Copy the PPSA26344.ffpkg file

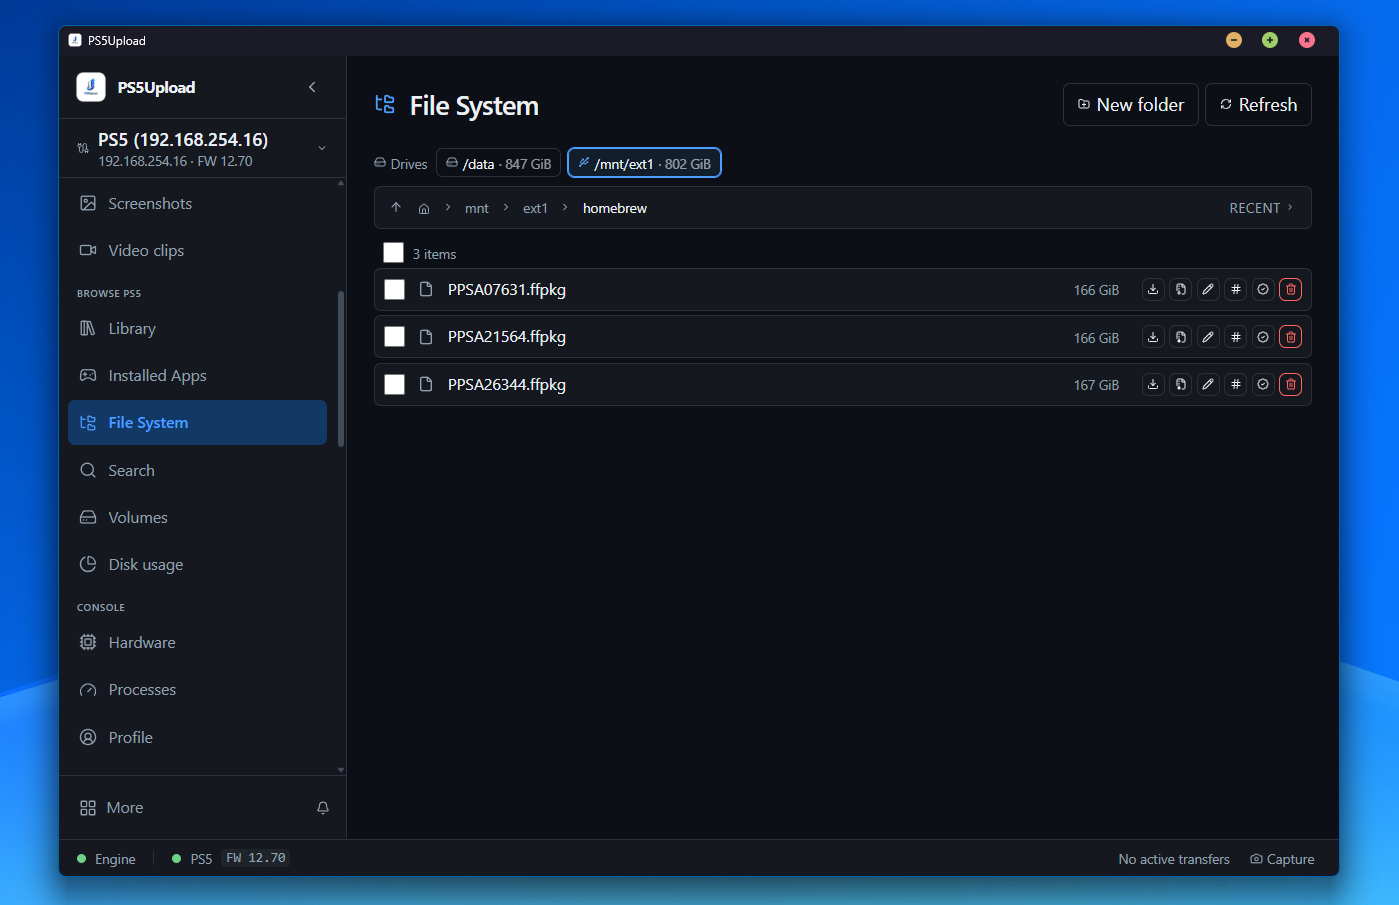1181,384
